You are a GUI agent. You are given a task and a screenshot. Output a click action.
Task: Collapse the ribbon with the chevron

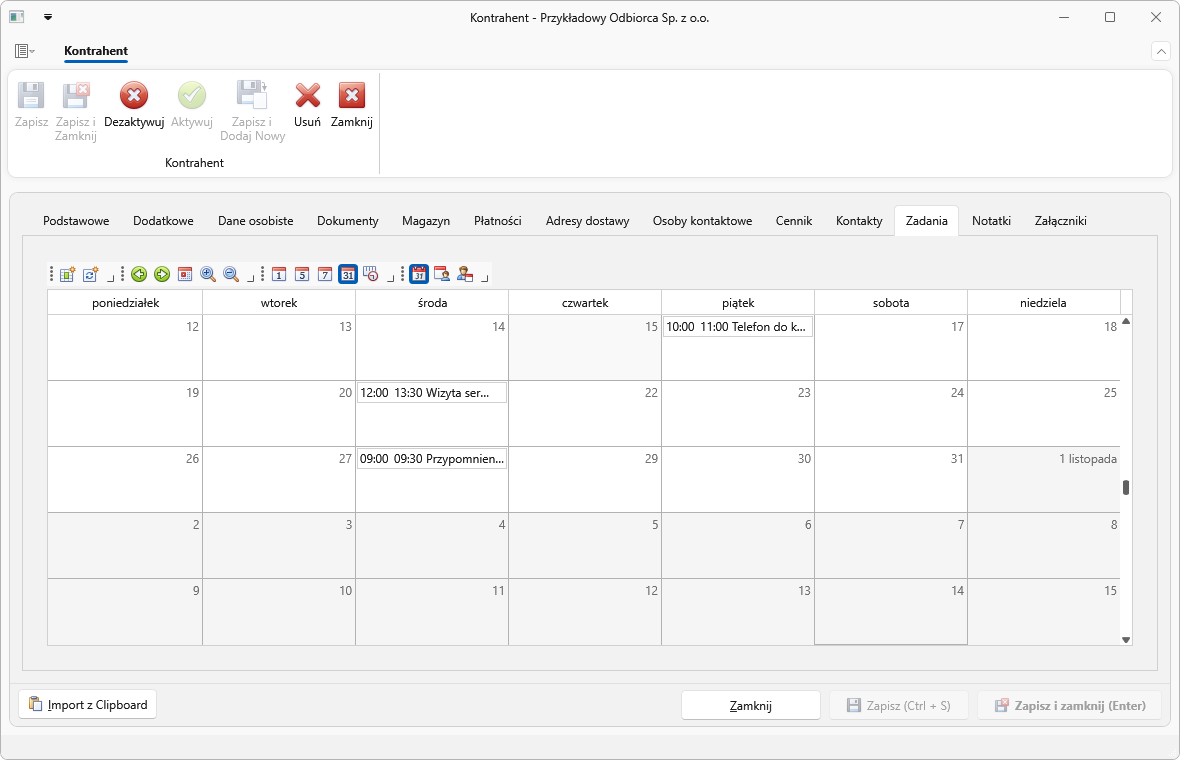tap(1161, 51)
